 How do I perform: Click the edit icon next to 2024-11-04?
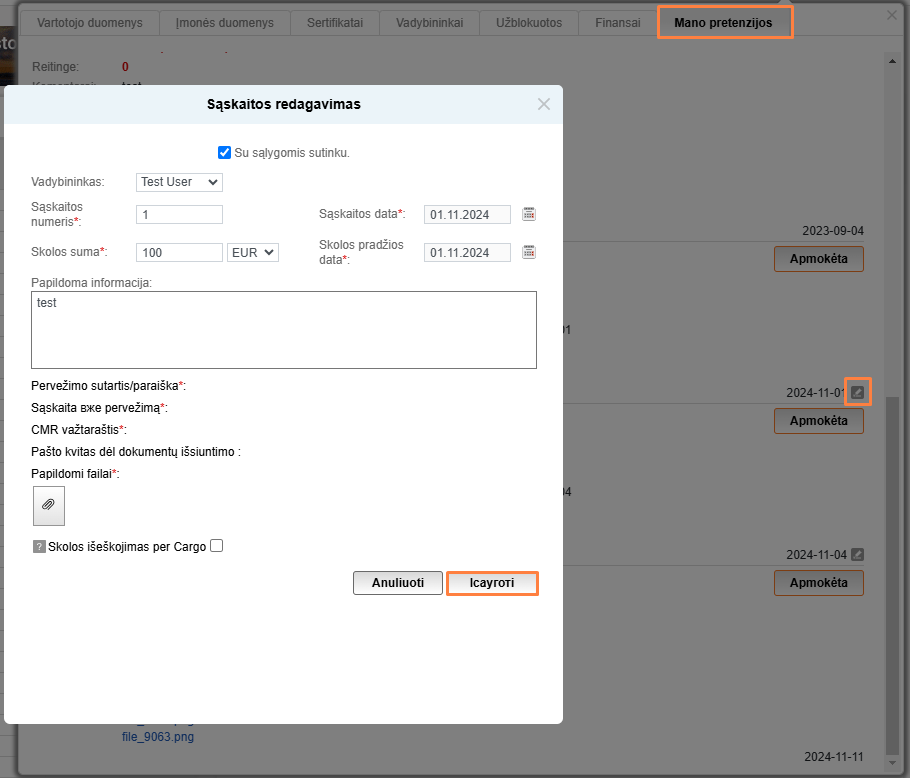857,554
